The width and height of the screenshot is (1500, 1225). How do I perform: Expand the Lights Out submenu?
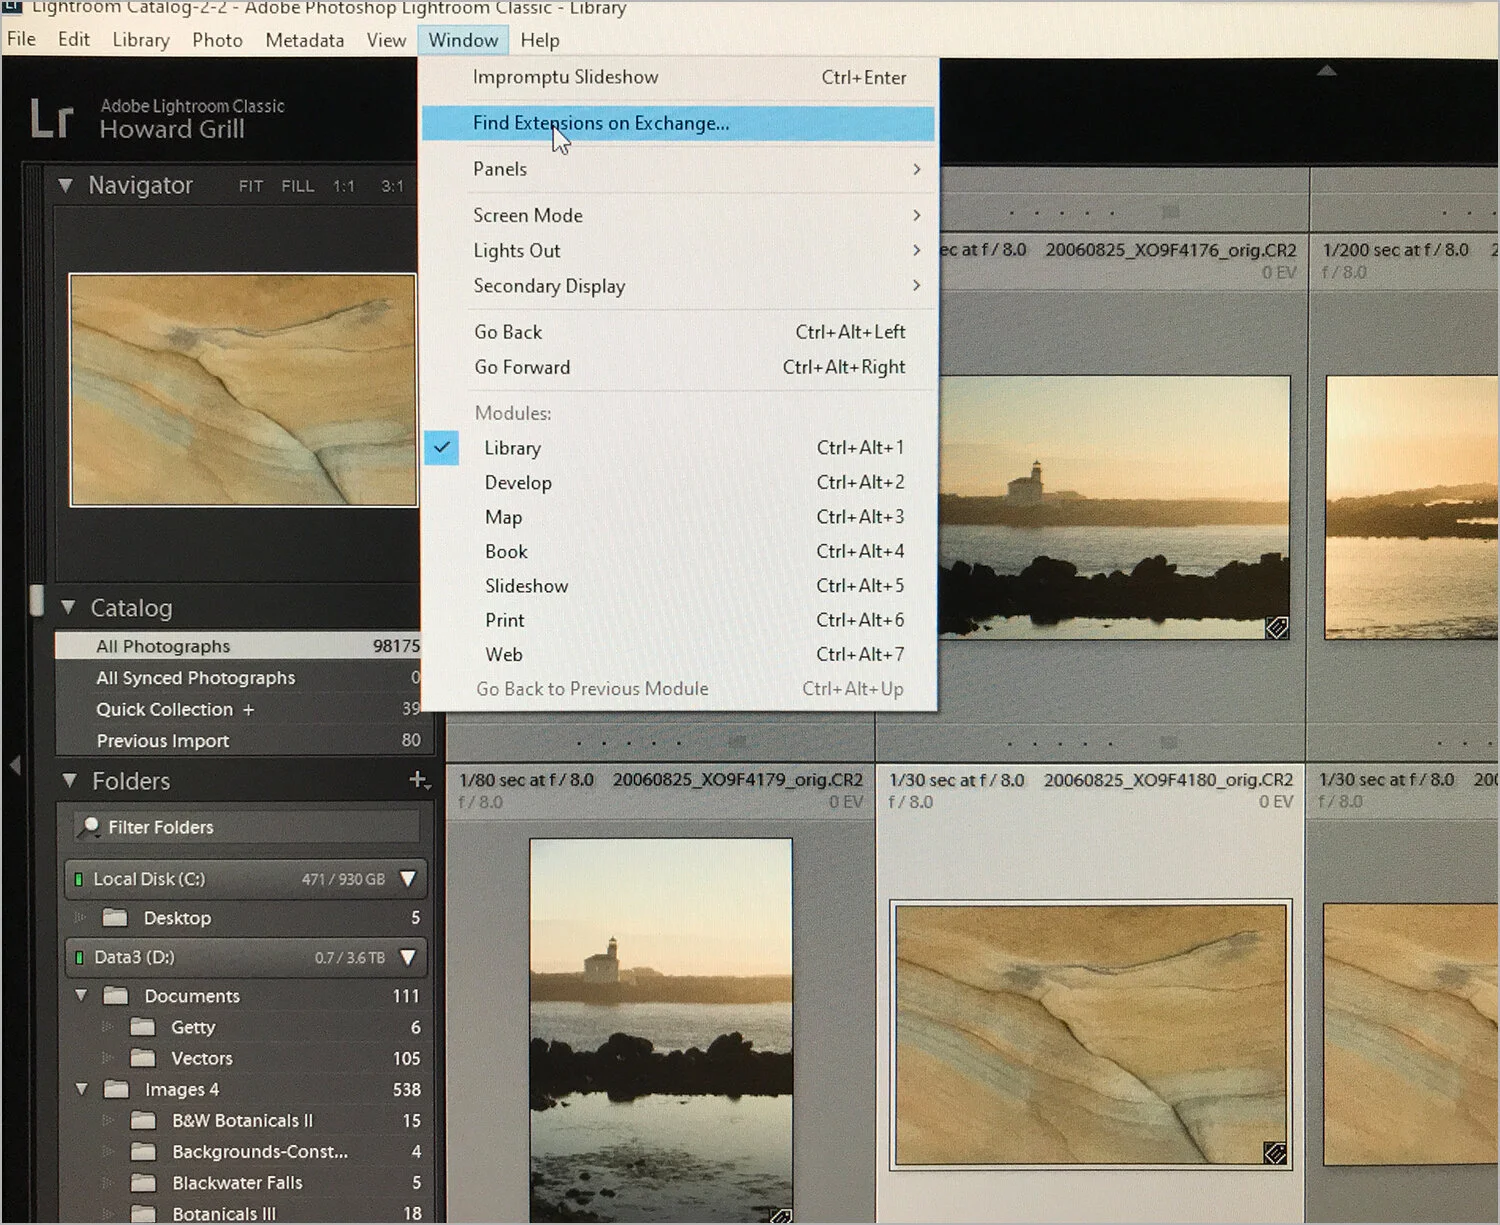[x=680, y=250]
